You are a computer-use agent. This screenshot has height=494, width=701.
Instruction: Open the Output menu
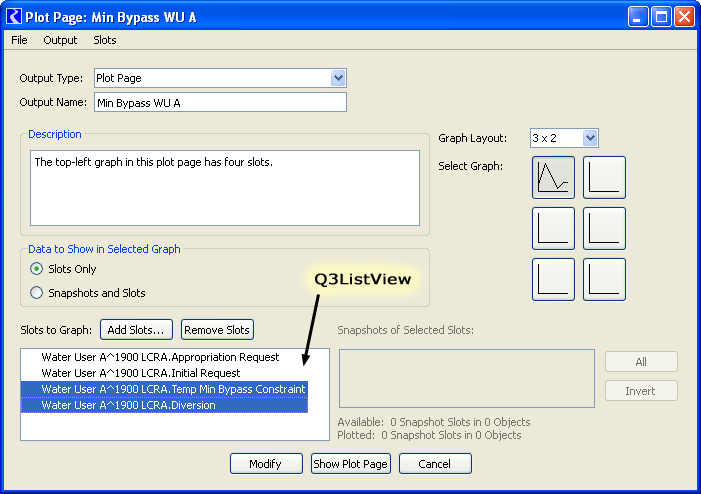(x=60, y=40)
